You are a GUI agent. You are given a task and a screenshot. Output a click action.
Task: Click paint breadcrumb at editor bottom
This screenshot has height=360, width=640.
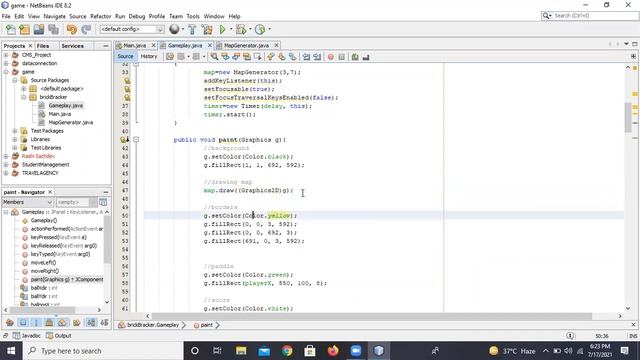(206, 325)
